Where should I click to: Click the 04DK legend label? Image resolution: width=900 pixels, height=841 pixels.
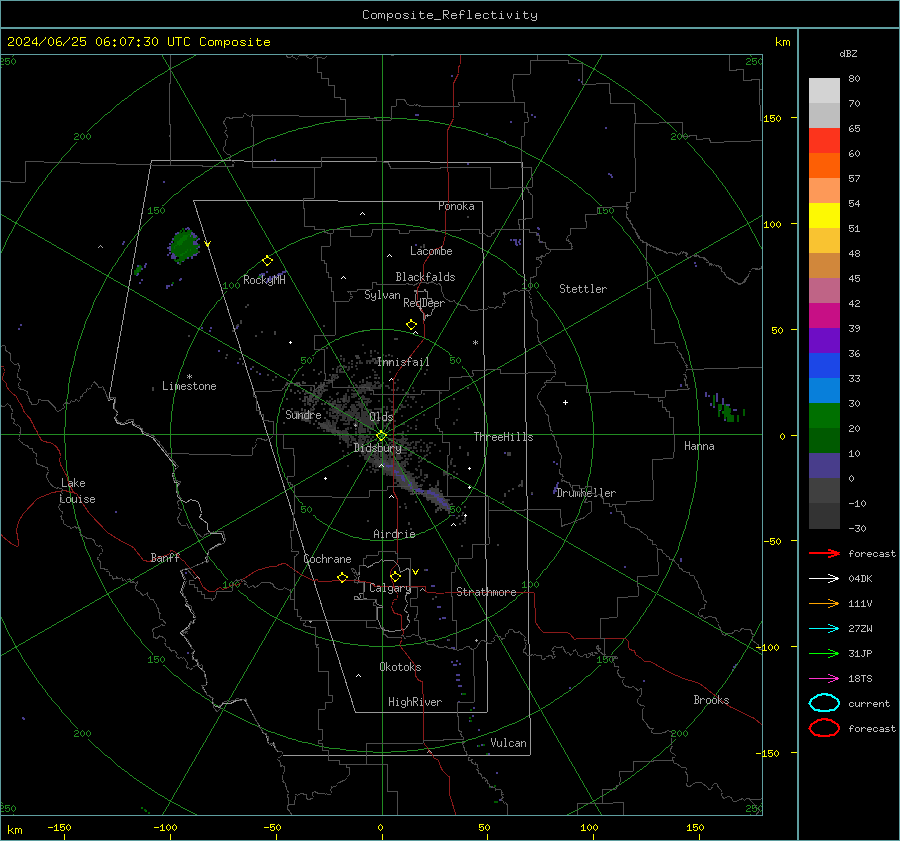coord(860,579)
